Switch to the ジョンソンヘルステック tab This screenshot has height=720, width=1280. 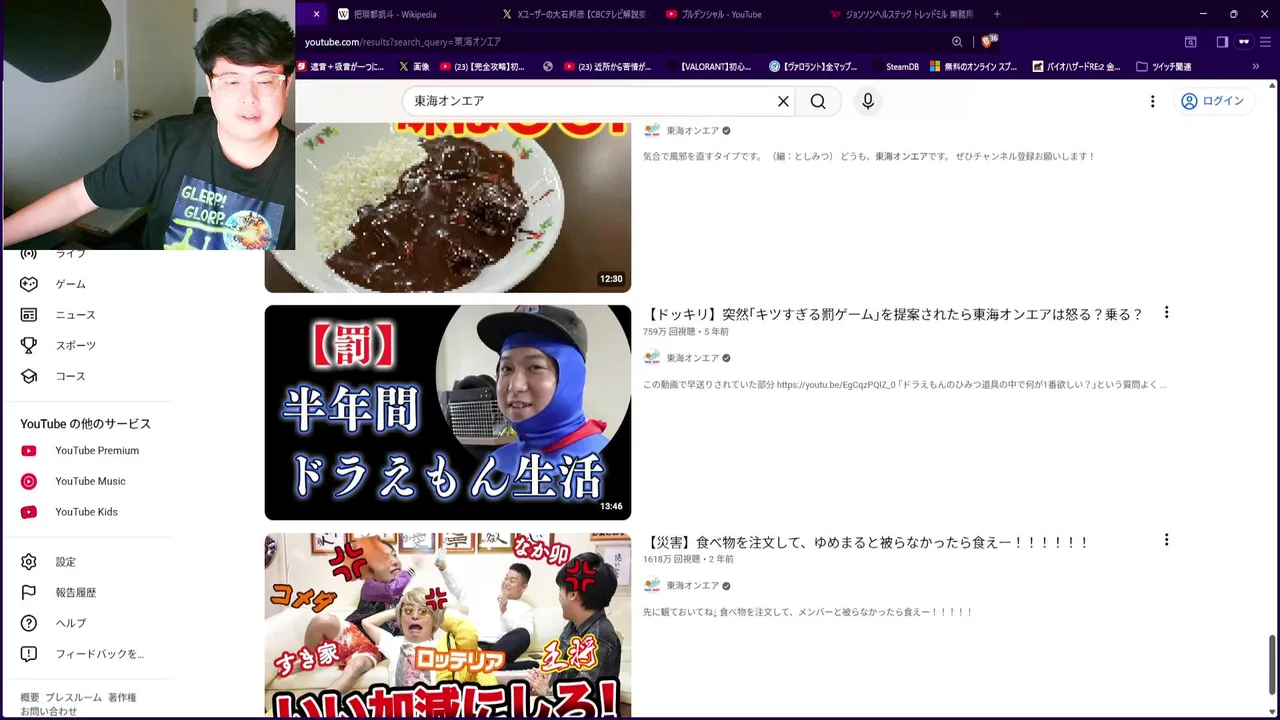(902, 14)
